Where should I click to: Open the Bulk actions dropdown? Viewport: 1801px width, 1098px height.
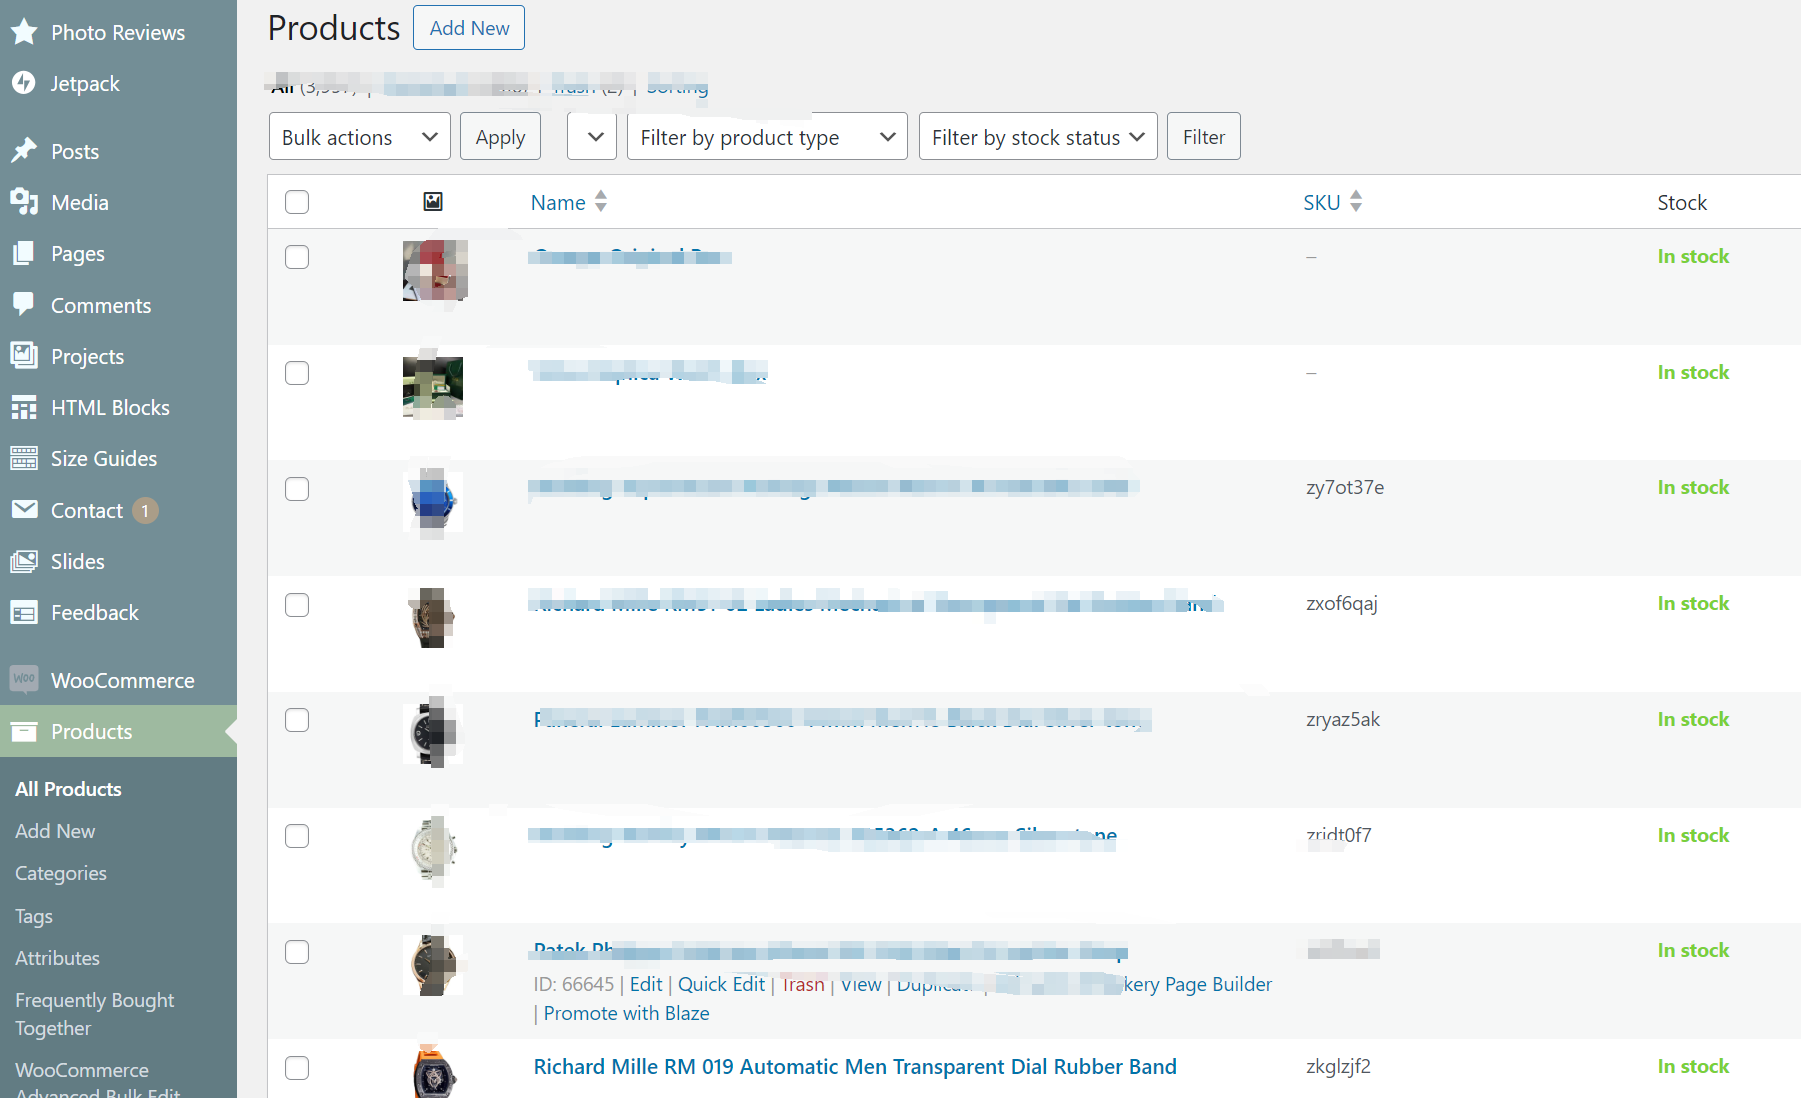[x=359, y=136]
